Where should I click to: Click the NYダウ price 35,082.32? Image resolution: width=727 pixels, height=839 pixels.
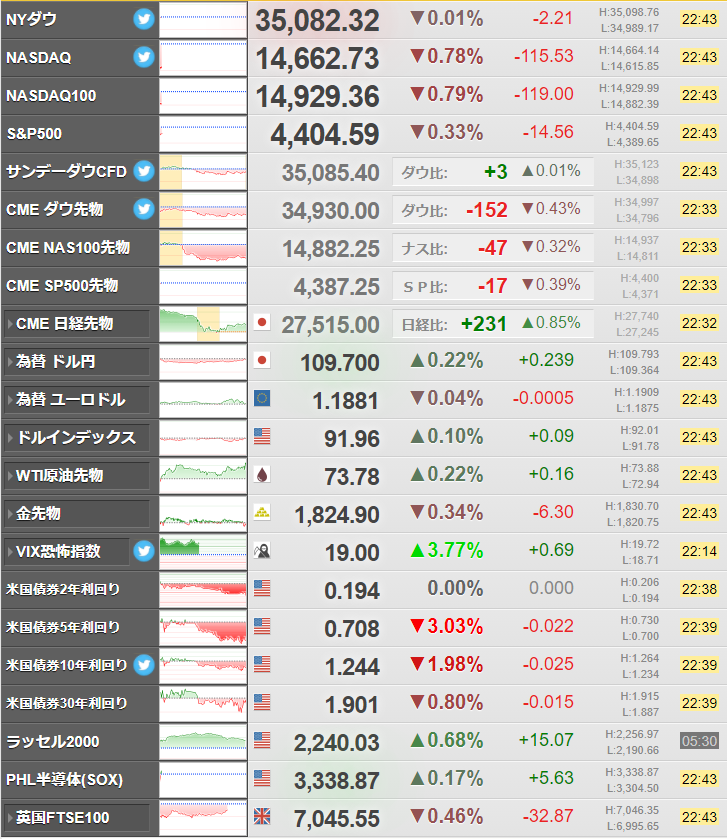[x=317, y=21]
